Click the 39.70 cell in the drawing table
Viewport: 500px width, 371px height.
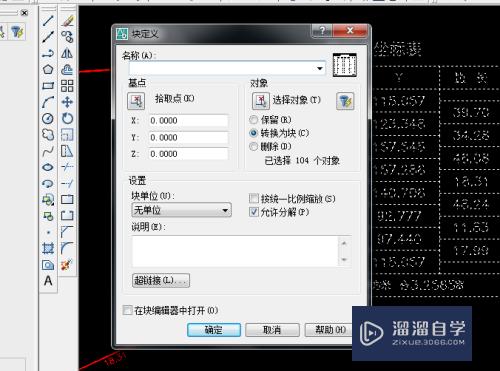471,112
